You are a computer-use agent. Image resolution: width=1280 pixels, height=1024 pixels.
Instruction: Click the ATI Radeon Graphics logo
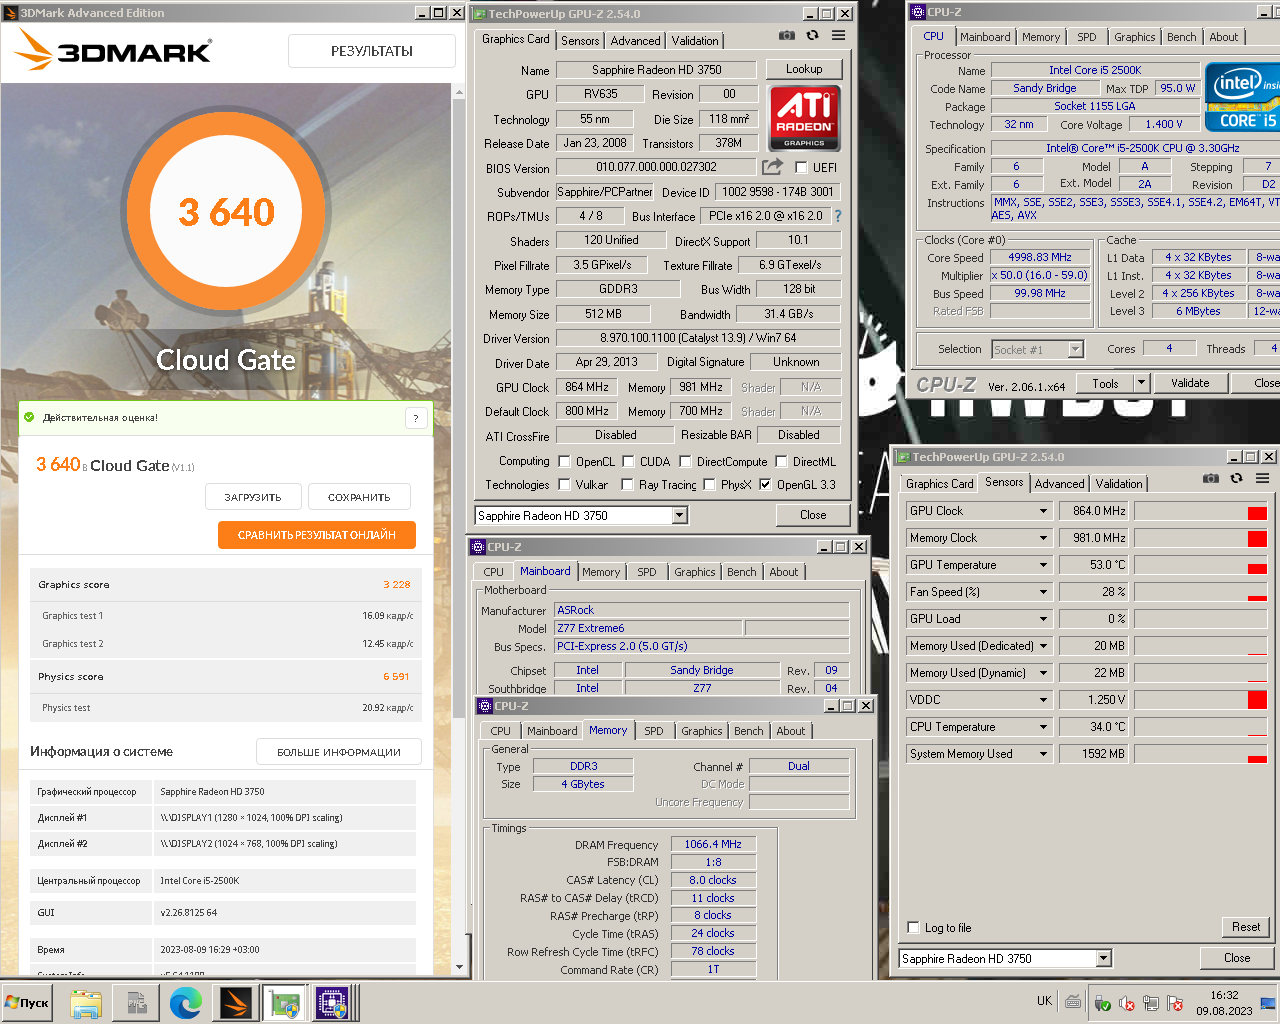click(x=804, y=117)
